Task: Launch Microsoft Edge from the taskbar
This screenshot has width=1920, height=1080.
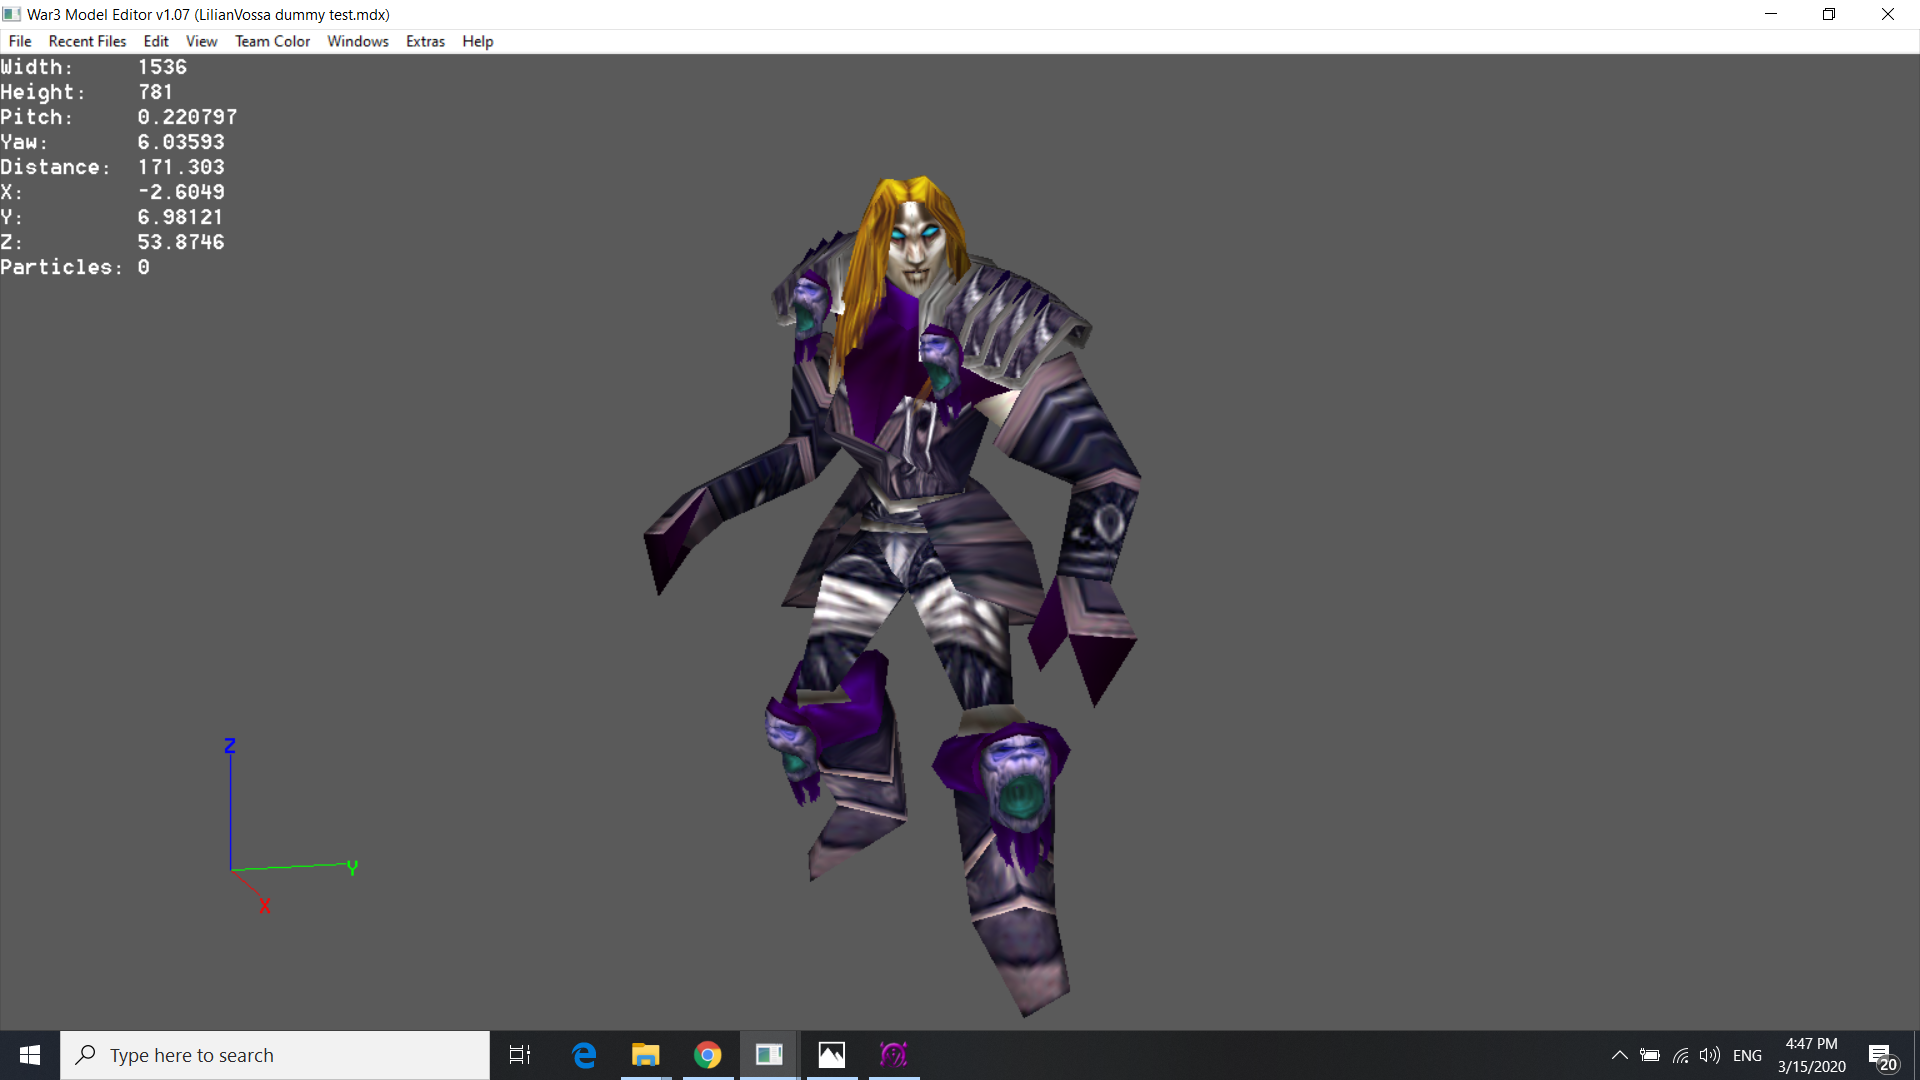Action: click(x=584, y=1055)
